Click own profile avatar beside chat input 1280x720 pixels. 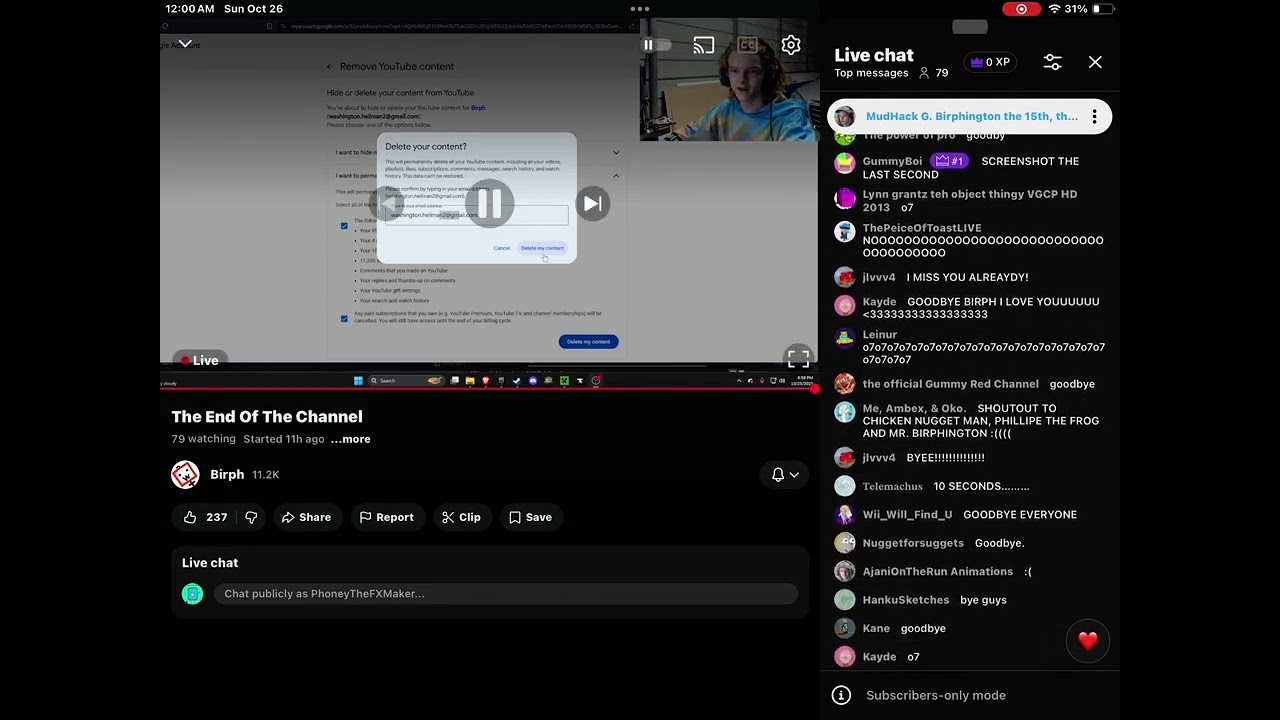(192, 594)
